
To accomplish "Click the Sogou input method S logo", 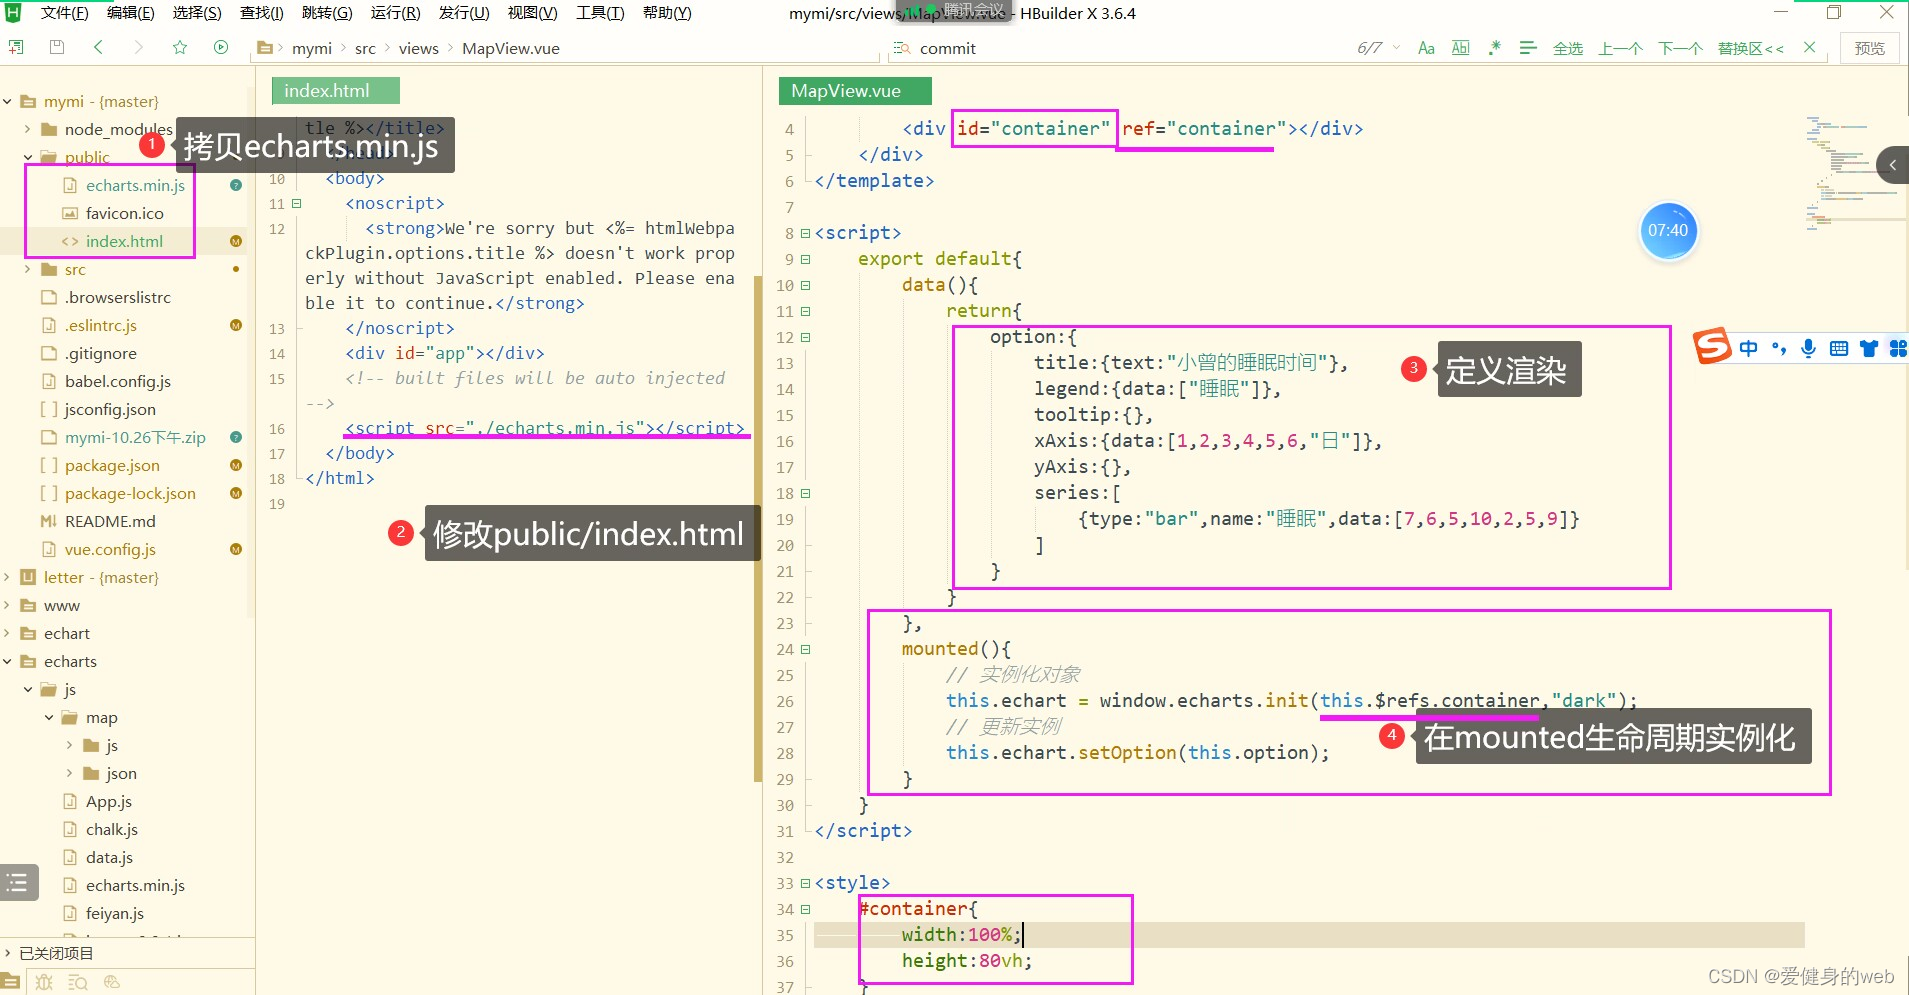I will tap(1712, 346).
